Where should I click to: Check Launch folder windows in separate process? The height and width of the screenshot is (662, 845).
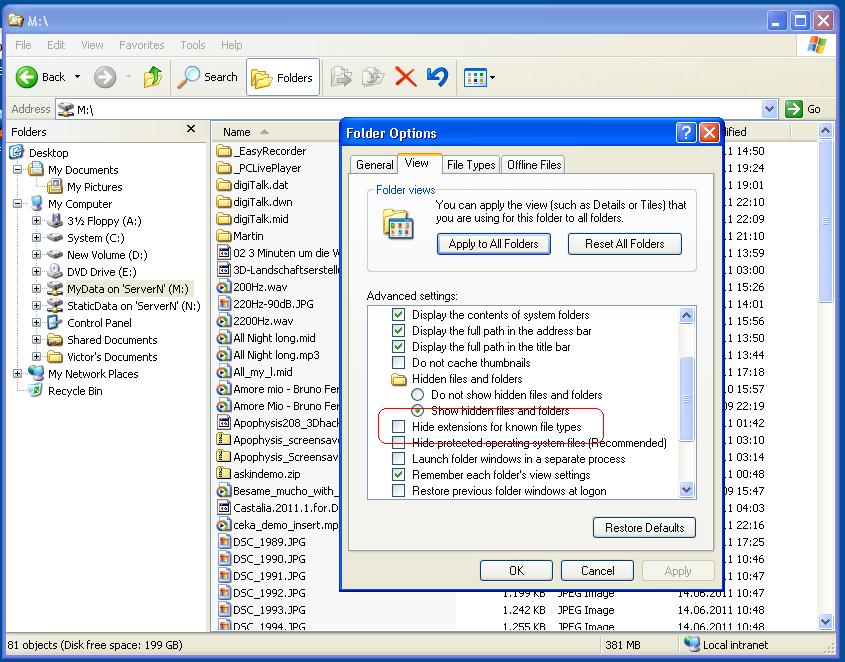398,459
